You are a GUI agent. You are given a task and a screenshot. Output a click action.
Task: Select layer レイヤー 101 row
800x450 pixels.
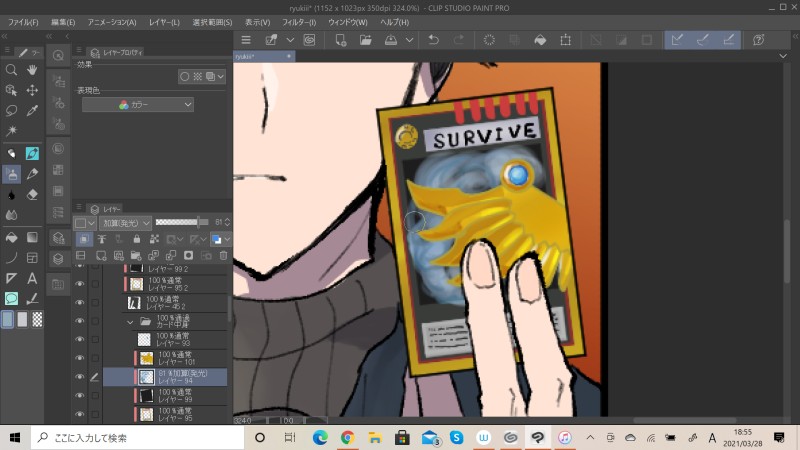point(165,358)
